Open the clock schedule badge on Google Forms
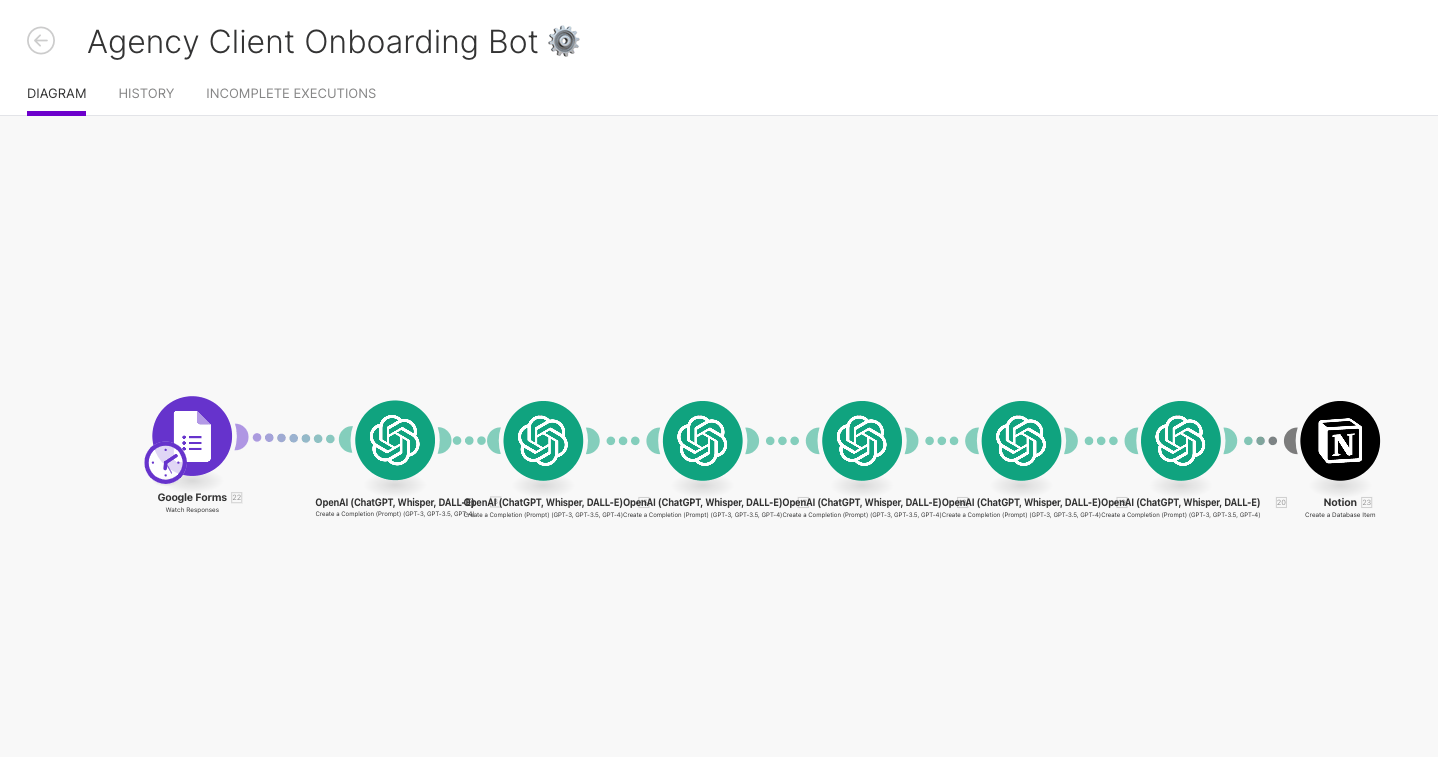Viewport: 1438px width, 757px height. [x=165, y=463]
